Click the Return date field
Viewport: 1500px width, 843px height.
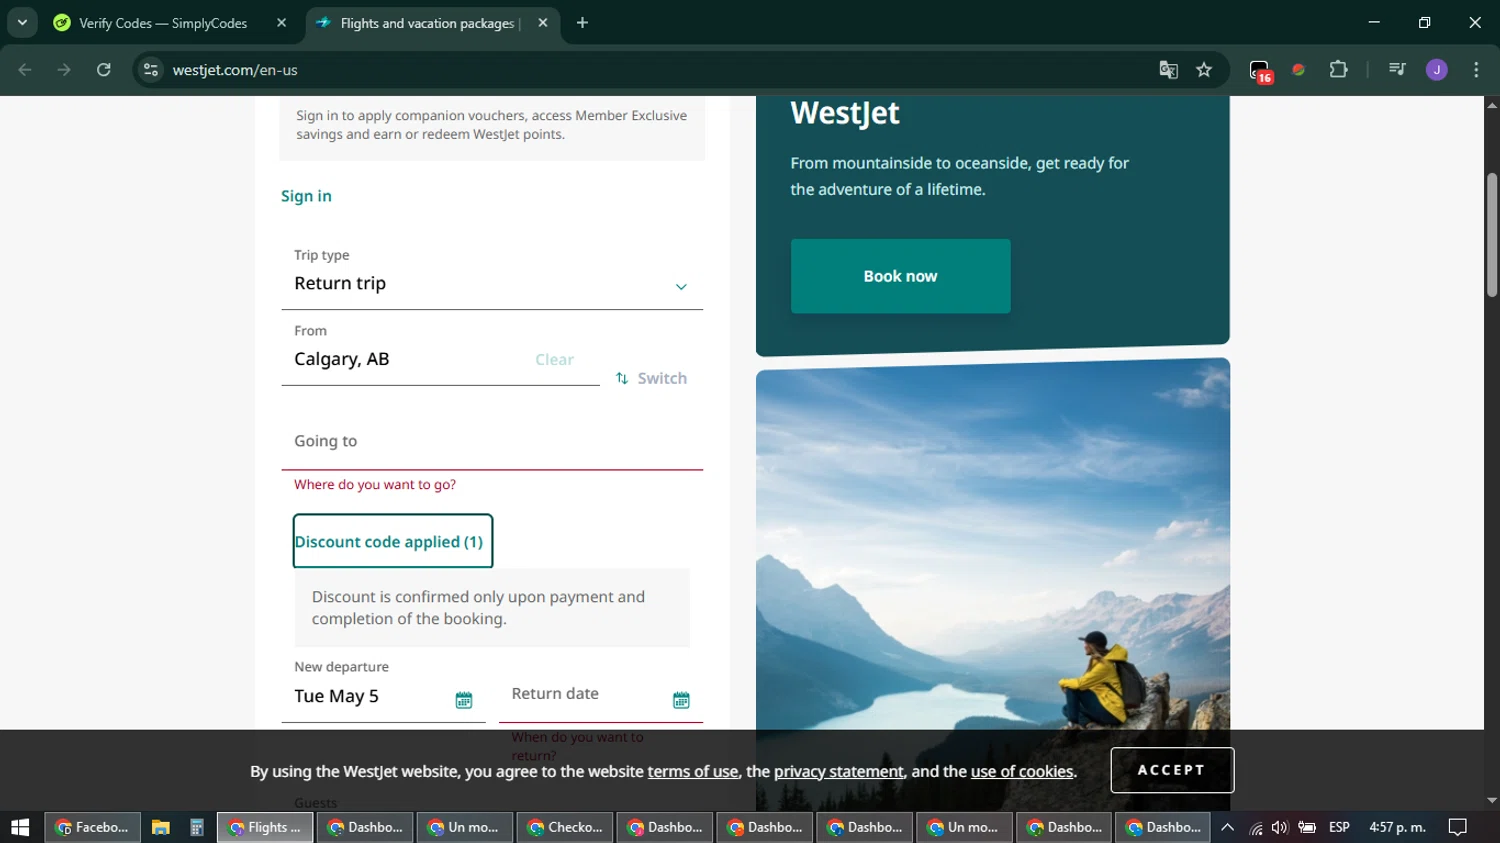[x=601, y=693]
